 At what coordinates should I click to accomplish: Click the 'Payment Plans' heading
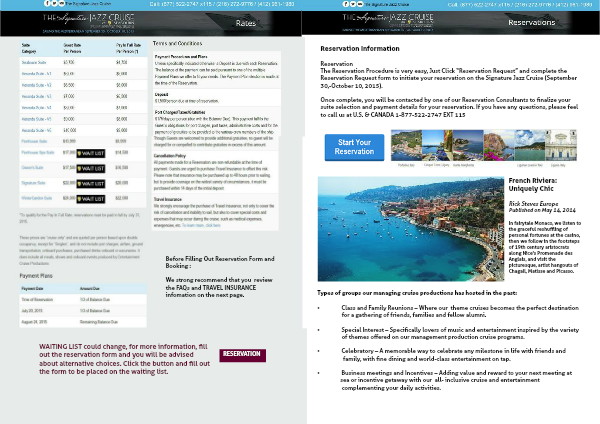(36, 276)
